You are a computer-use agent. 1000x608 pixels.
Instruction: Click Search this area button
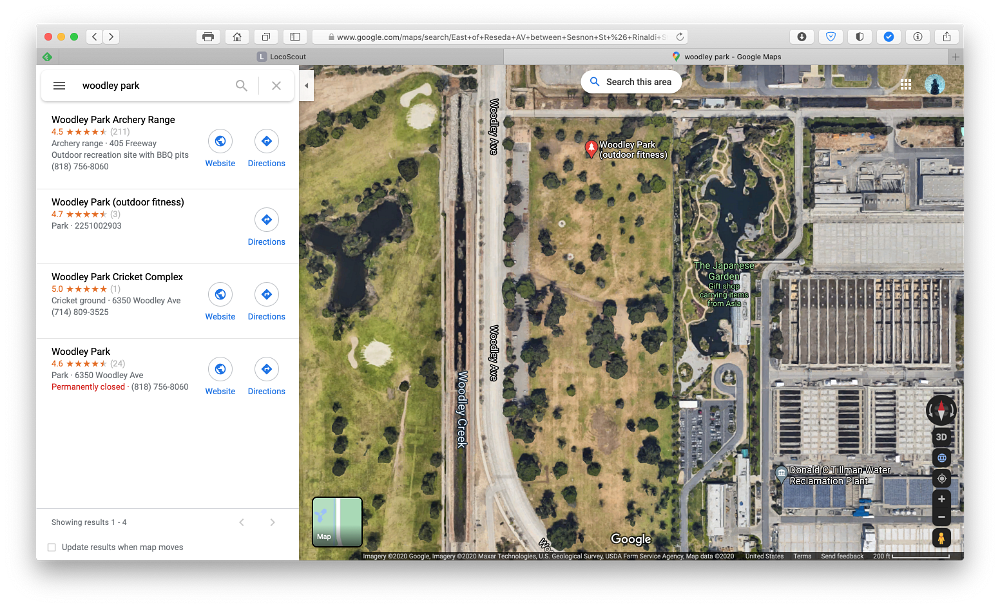click(x=631, y=82)
